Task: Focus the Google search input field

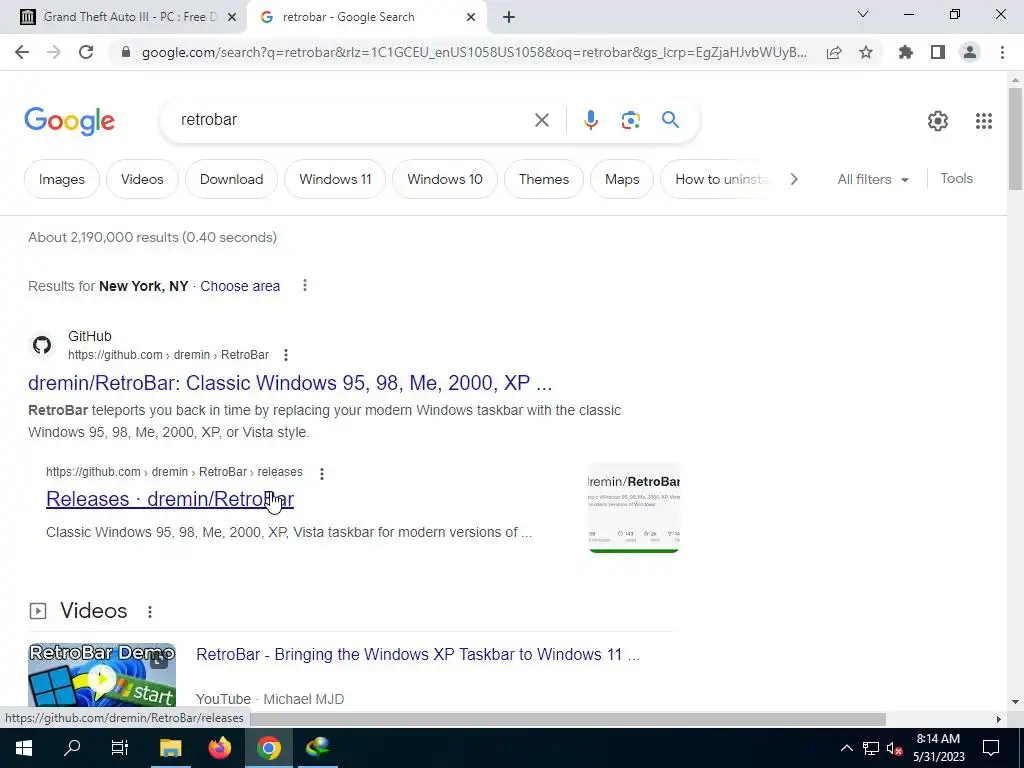Action: [353, 120]
